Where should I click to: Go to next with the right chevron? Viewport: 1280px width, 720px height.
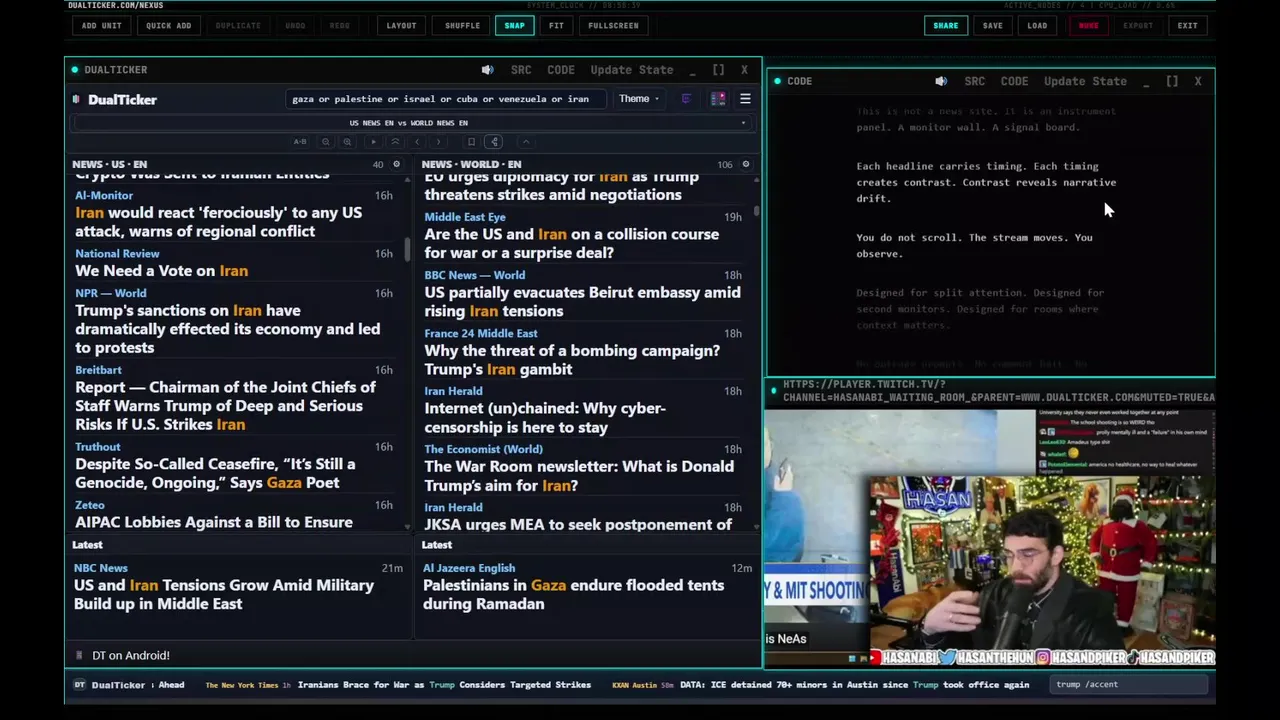pyautogui.click(x=438, y=142)
